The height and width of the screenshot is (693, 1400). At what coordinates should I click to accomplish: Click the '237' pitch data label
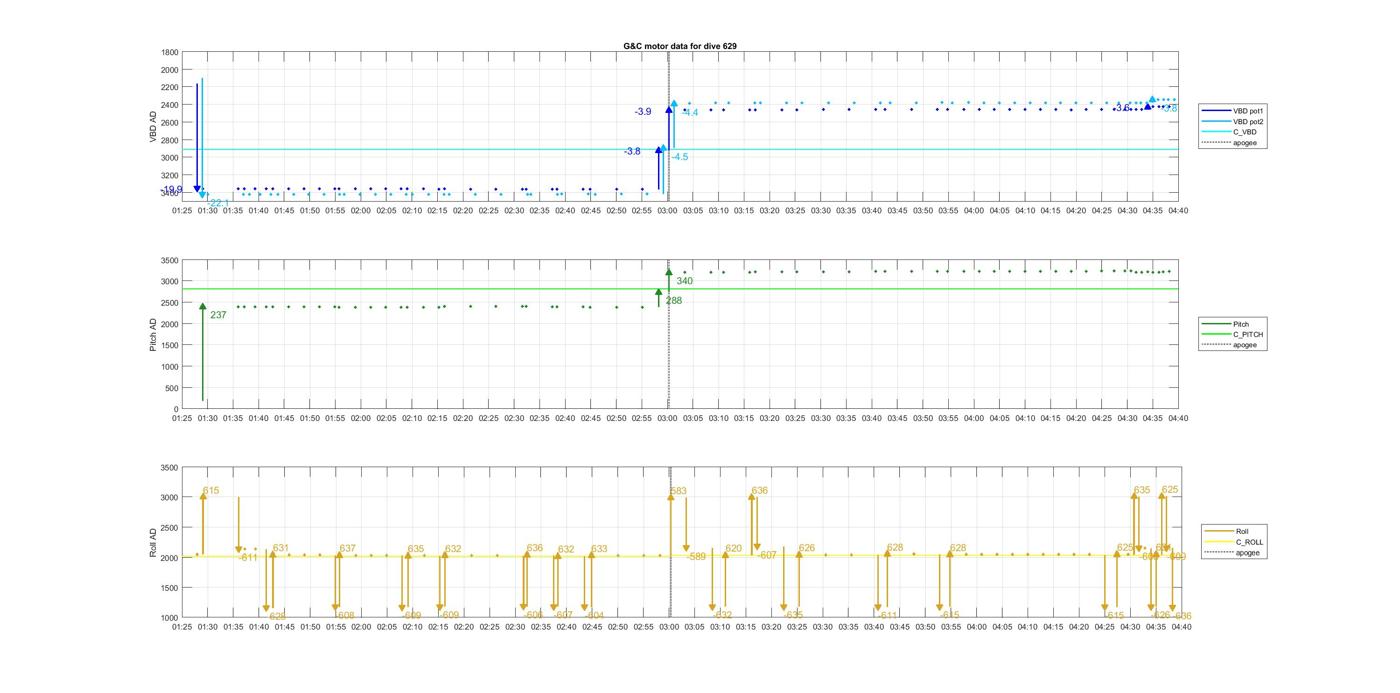218,315
